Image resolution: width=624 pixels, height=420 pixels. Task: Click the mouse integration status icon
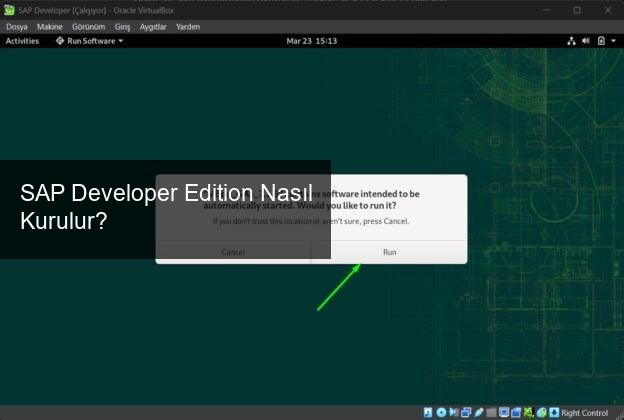[x=541, y=412]
